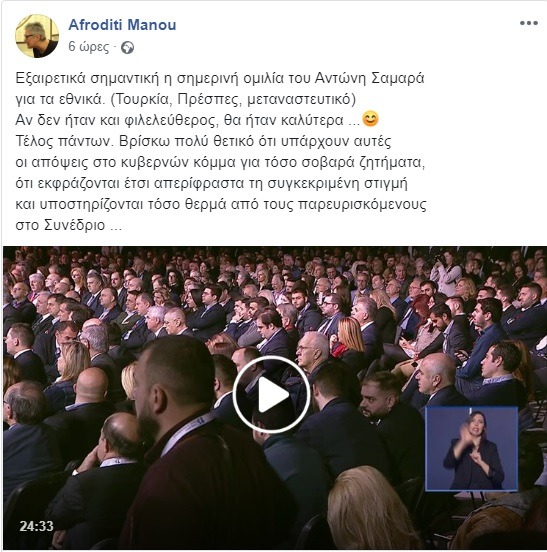Click the sentence starting 'Τέλος πάντων'
This screenshot has width=547, height=552.
pos(65,141)
